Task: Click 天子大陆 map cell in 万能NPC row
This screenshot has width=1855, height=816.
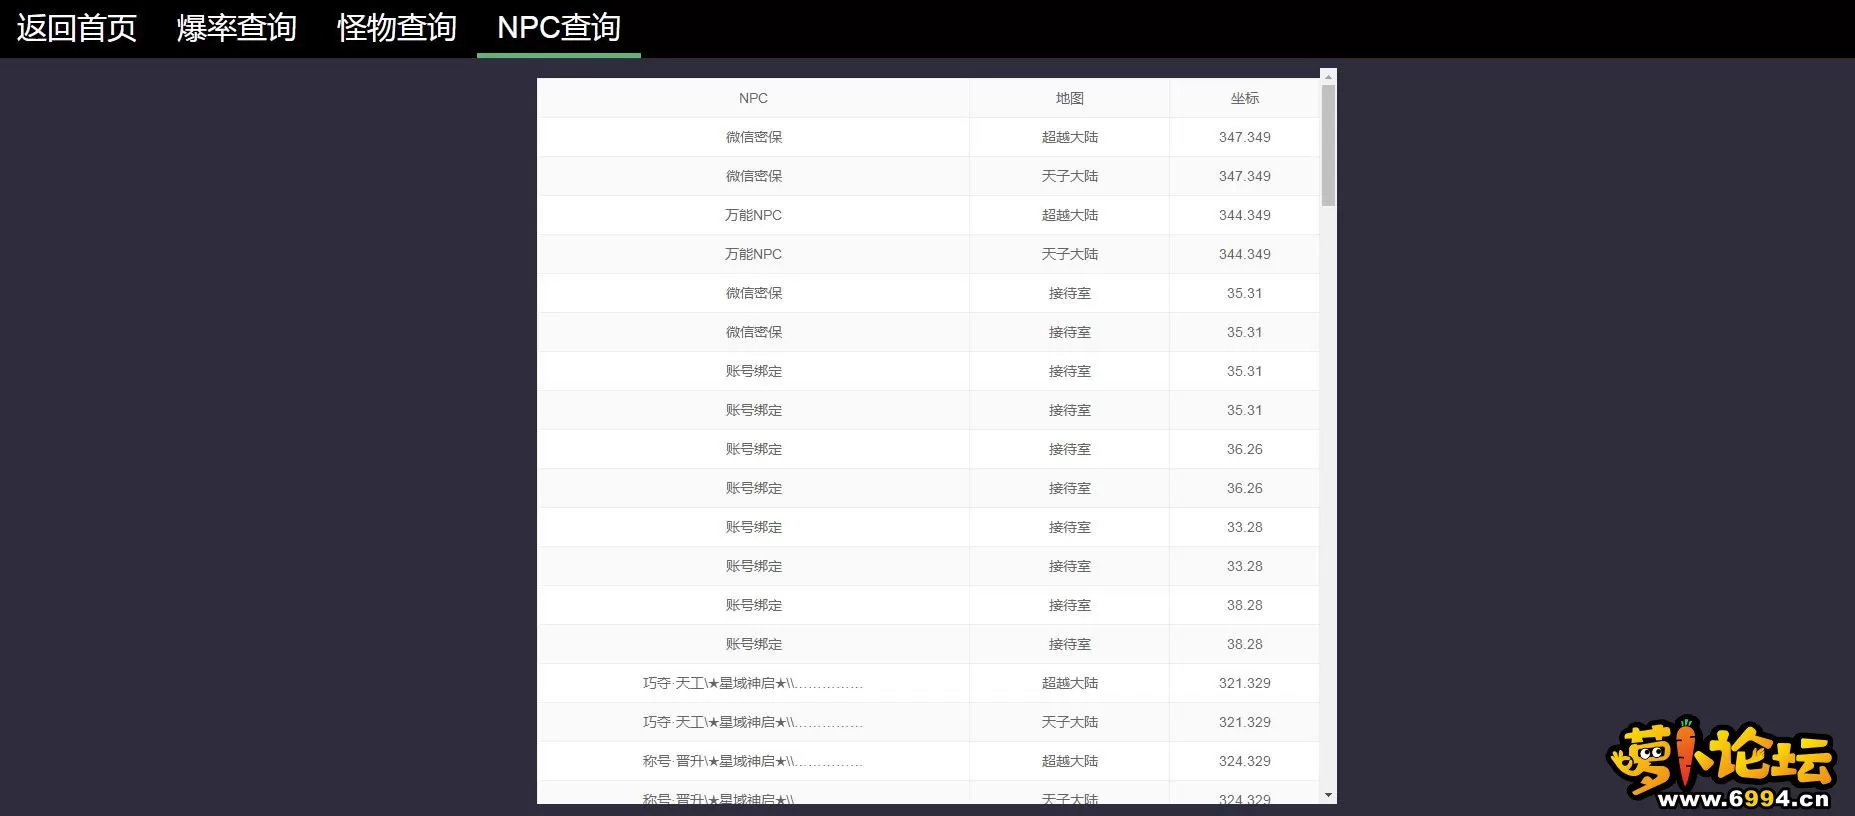Action: [x=1070, y=254]
